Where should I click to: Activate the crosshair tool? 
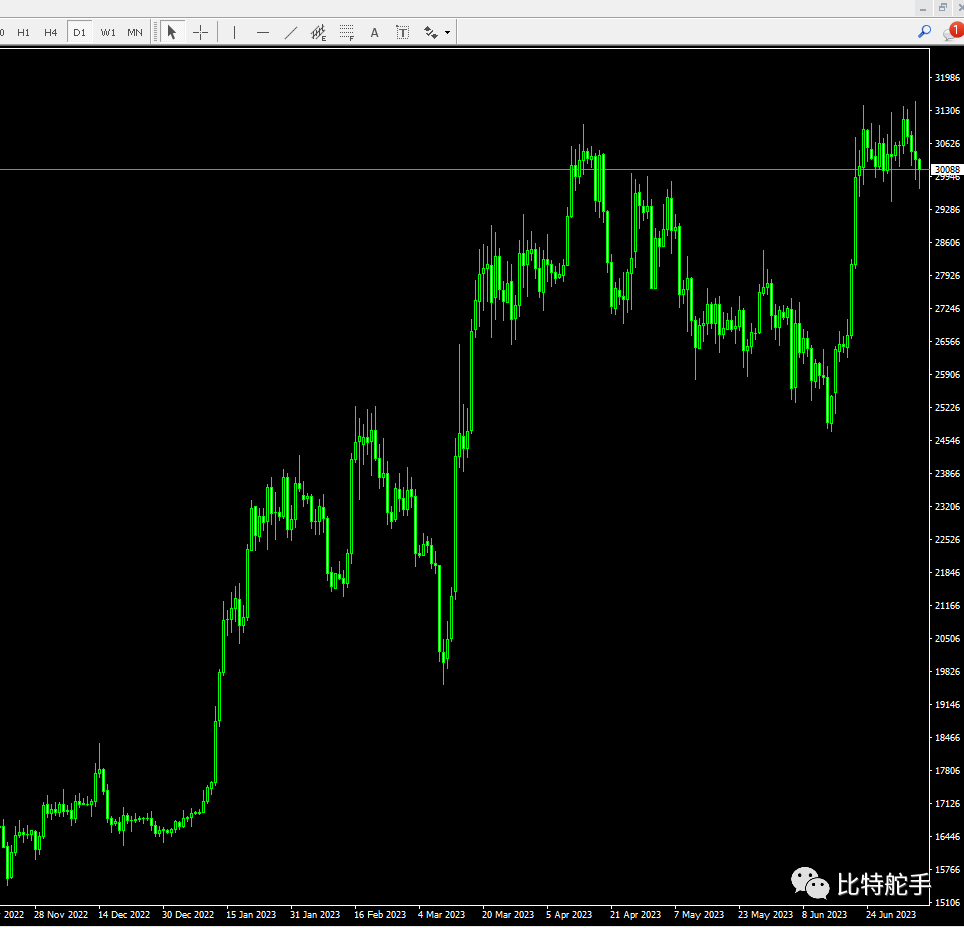click(x=200, y=32)
